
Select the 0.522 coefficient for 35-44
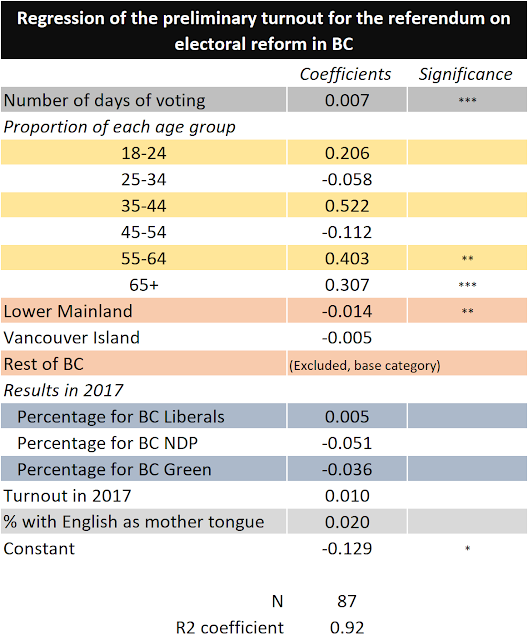coord(347,205)
